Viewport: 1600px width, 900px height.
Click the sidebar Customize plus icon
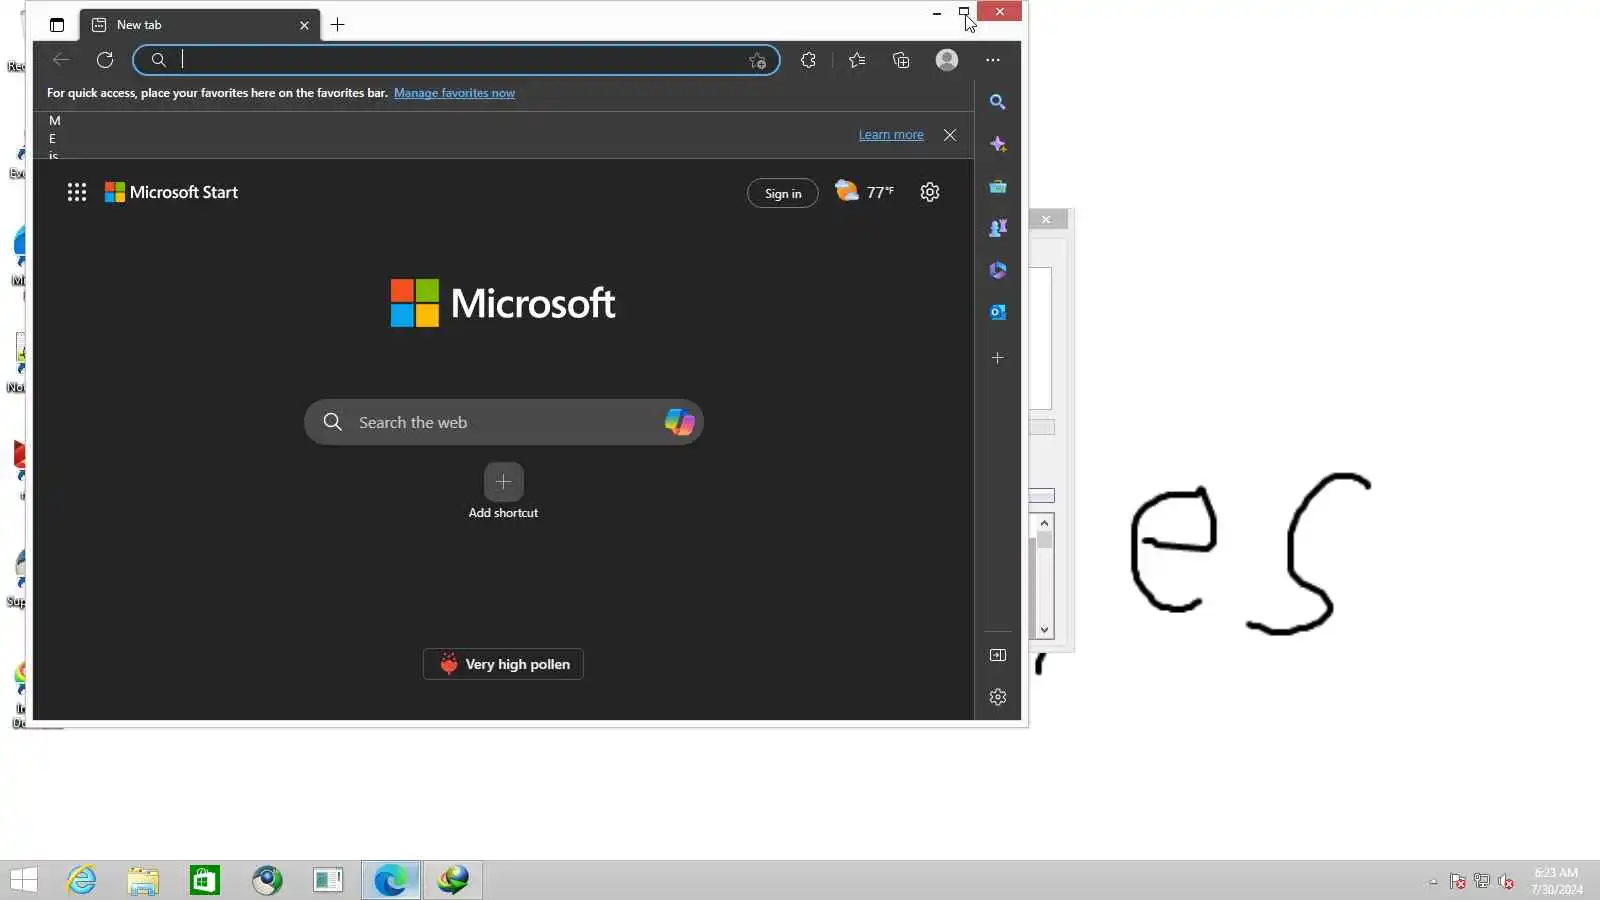coord(998,358)
